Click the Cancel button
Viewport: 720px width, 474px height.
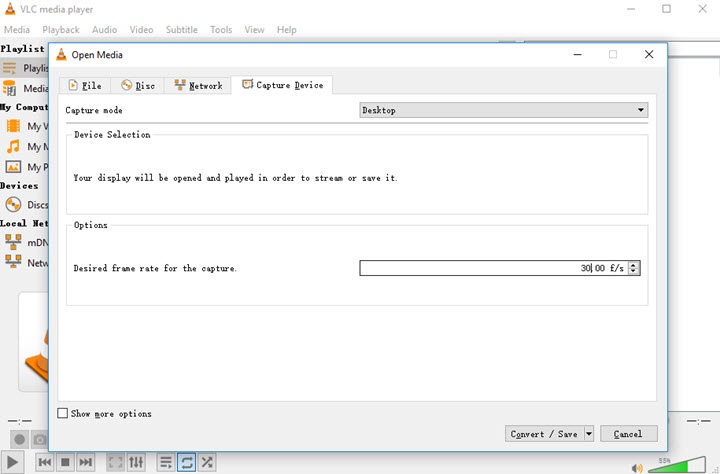point(628,434)
